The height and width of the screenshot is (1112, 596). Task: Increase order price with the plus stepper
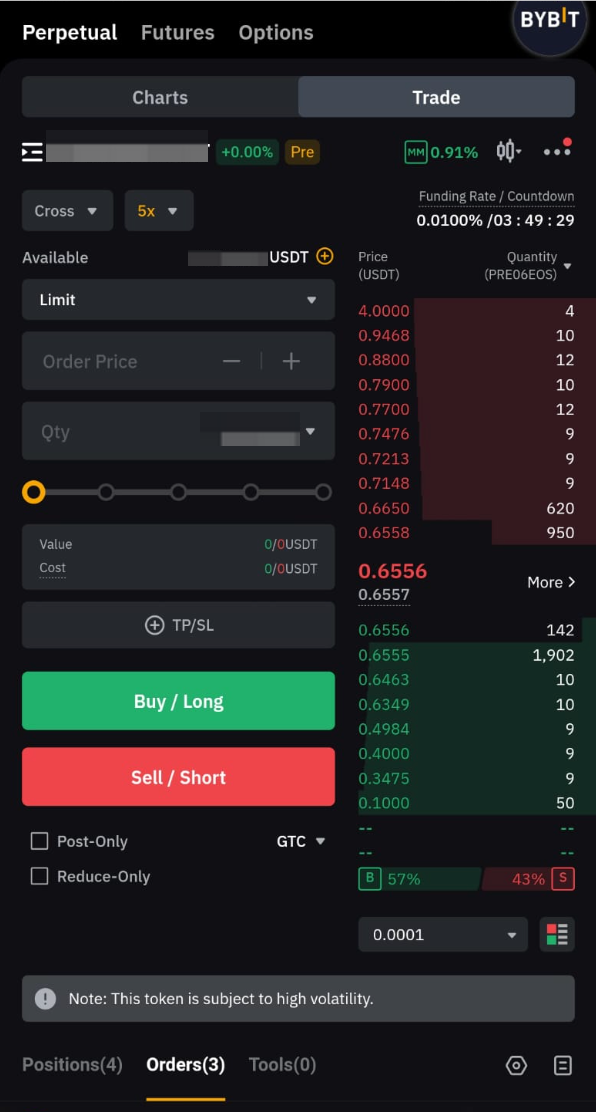click(292, 361)
